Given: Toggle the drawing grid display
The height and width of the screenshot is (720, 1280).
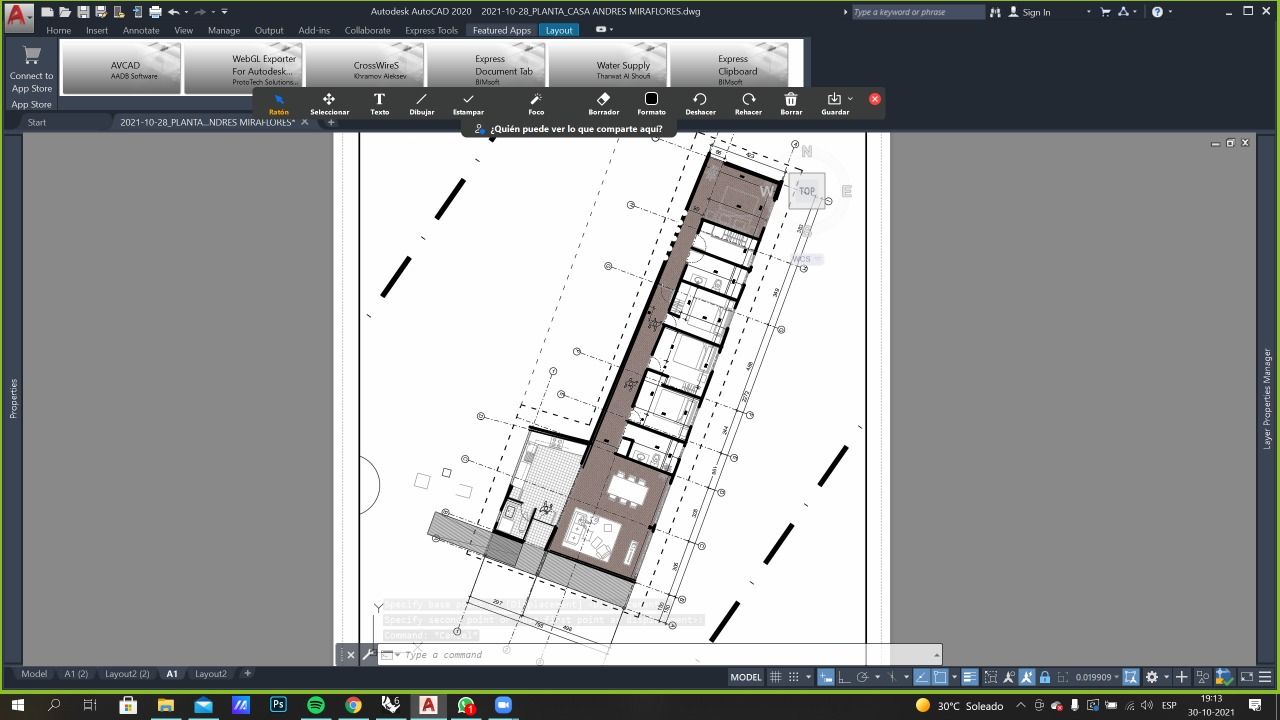Looking at the screenshot, I should (x=775, y=677).
